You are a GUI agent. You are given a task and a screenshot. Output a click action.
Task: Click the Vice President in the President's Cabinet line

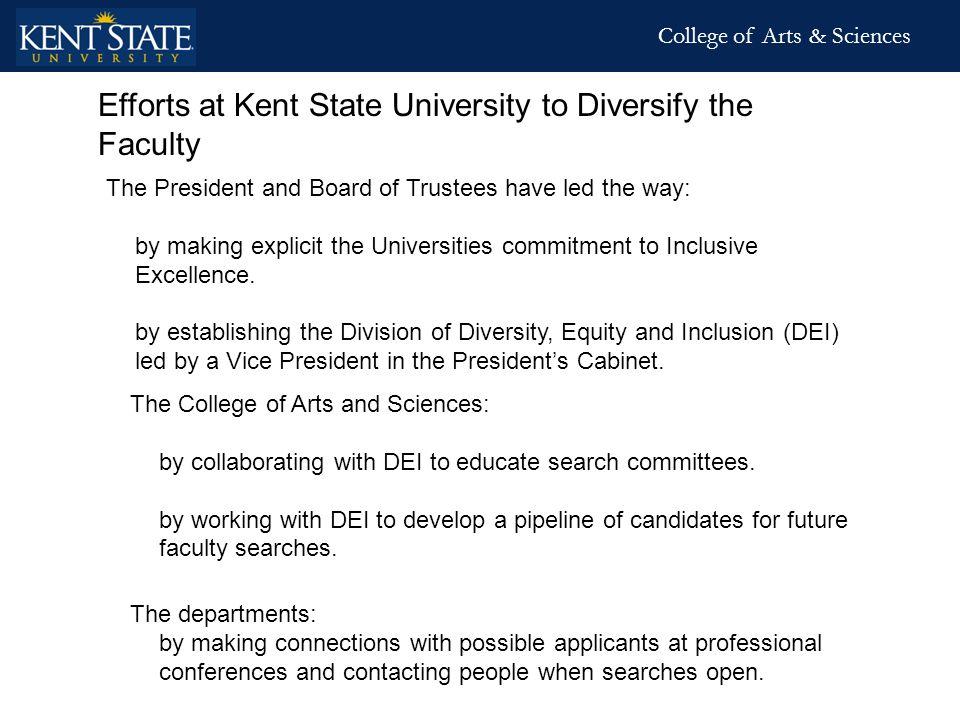coord(399,361)
